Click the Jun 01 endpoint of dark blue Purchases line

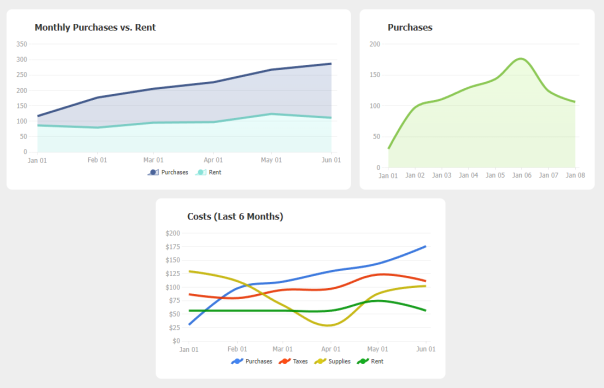pos(331,64)
